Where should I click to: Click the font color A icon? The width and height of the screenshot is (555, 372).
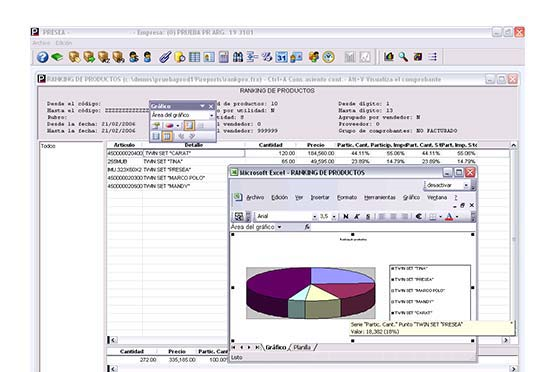point(449,217)
